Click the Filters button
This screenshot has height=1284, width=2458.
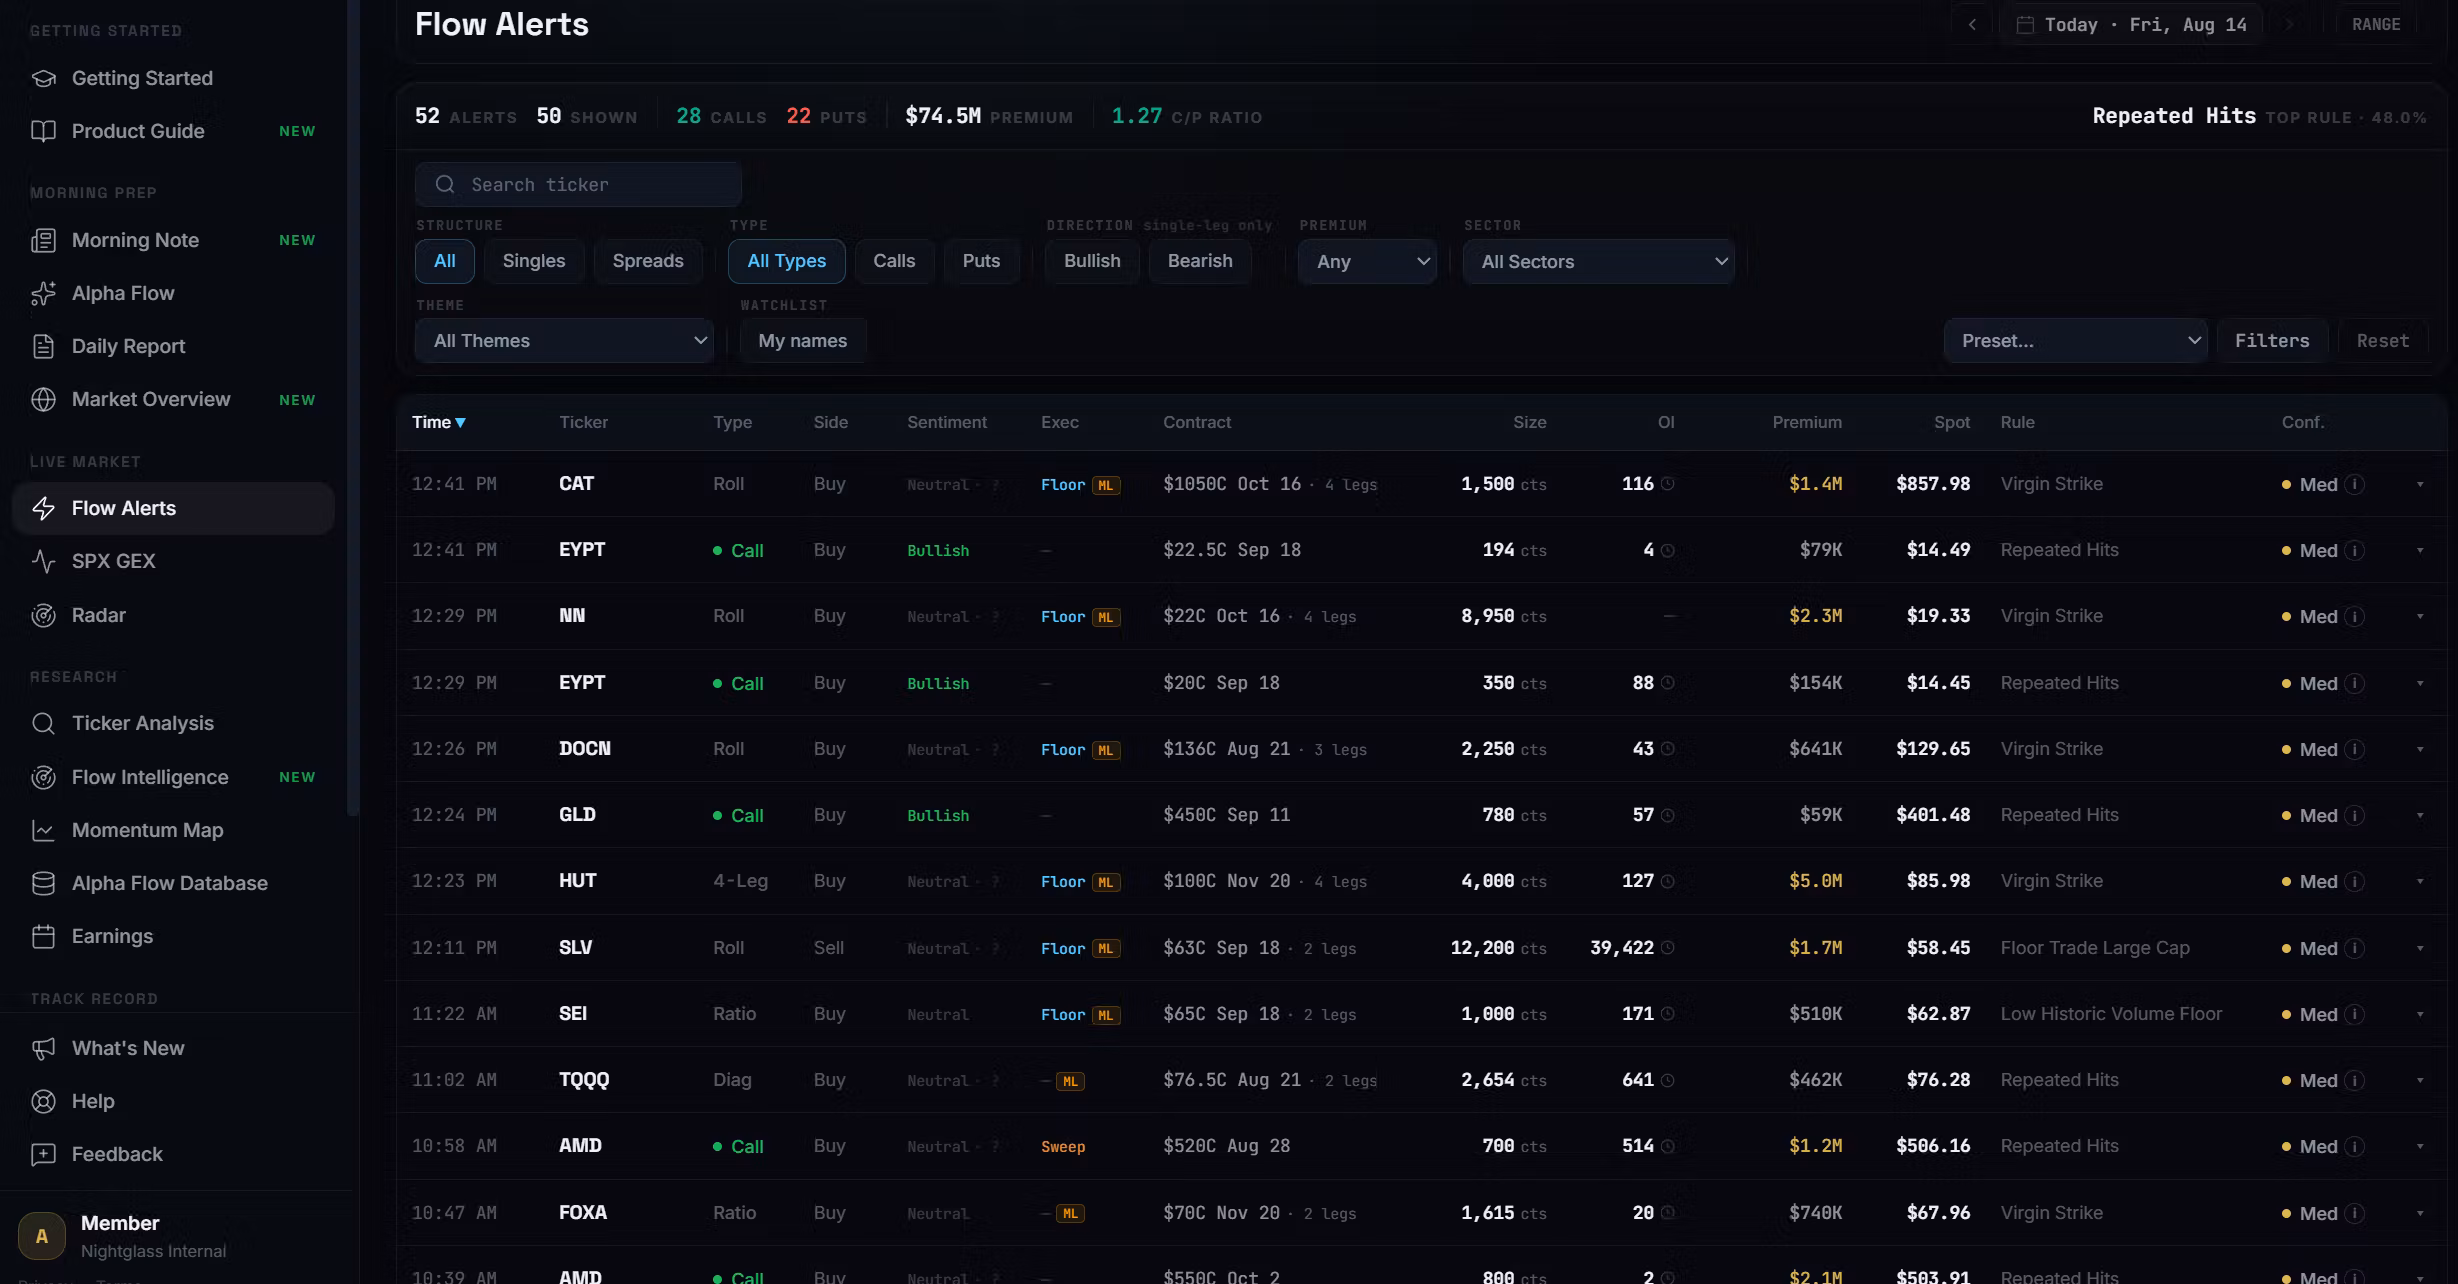point(2272,341)
